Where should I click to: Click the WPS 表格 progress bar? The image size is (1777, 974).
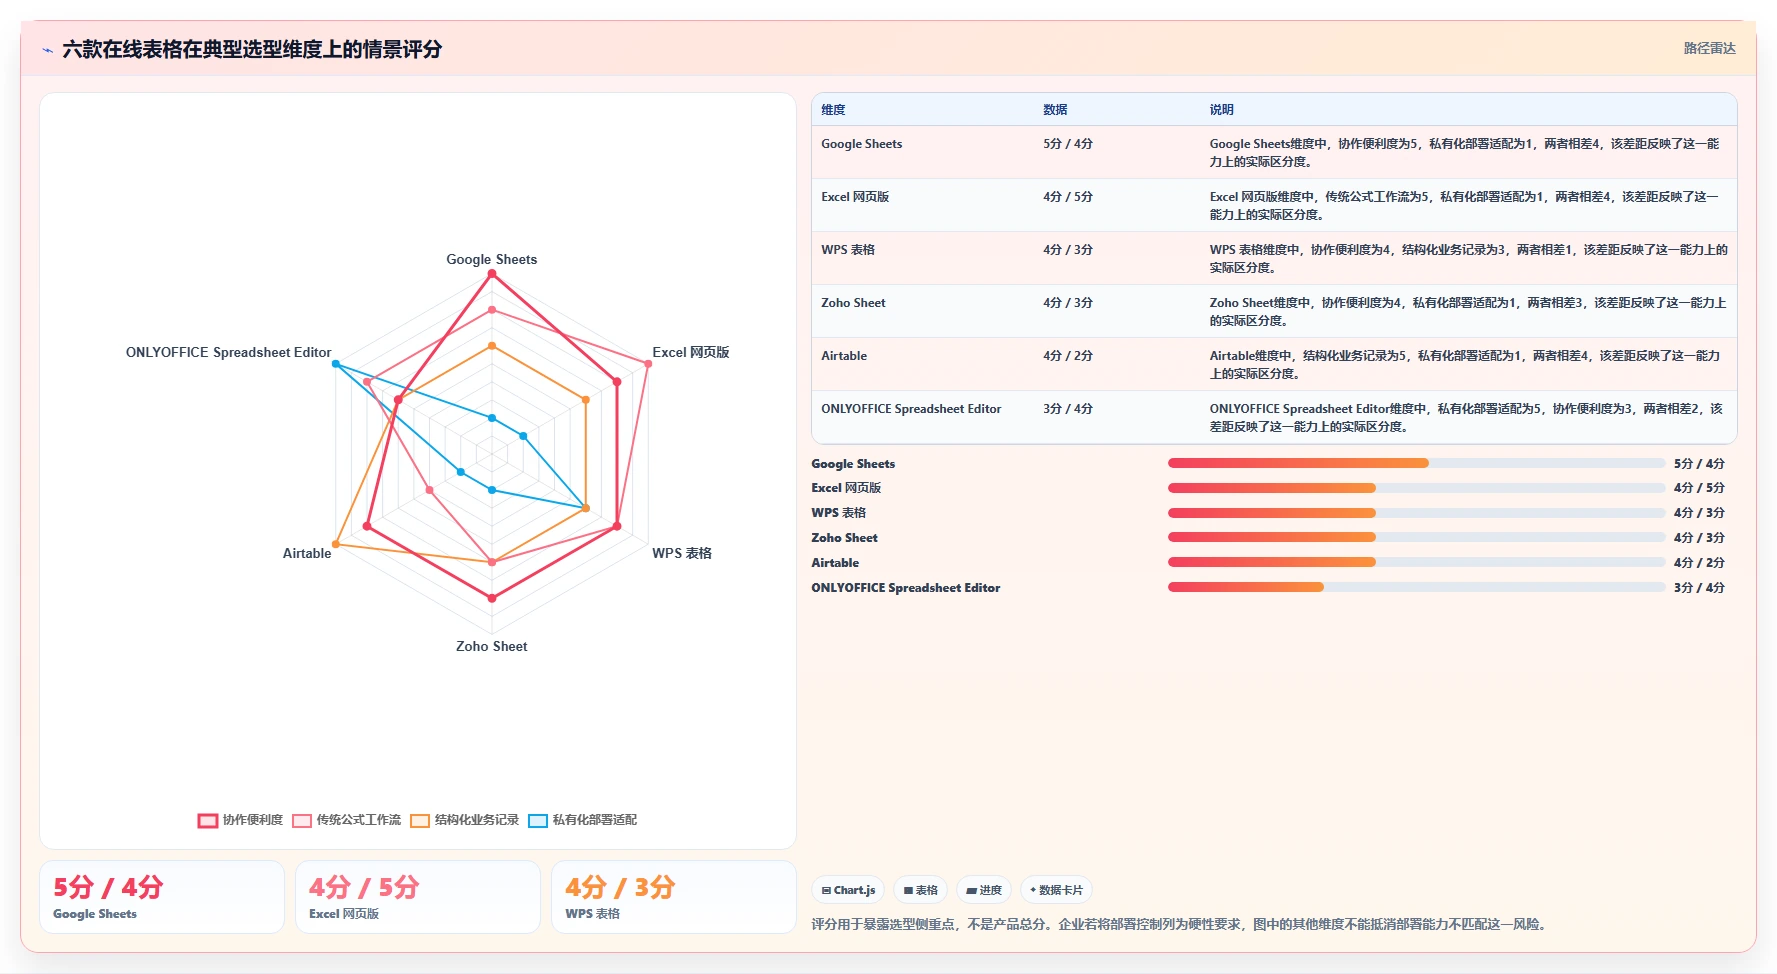pos(1416,513)
